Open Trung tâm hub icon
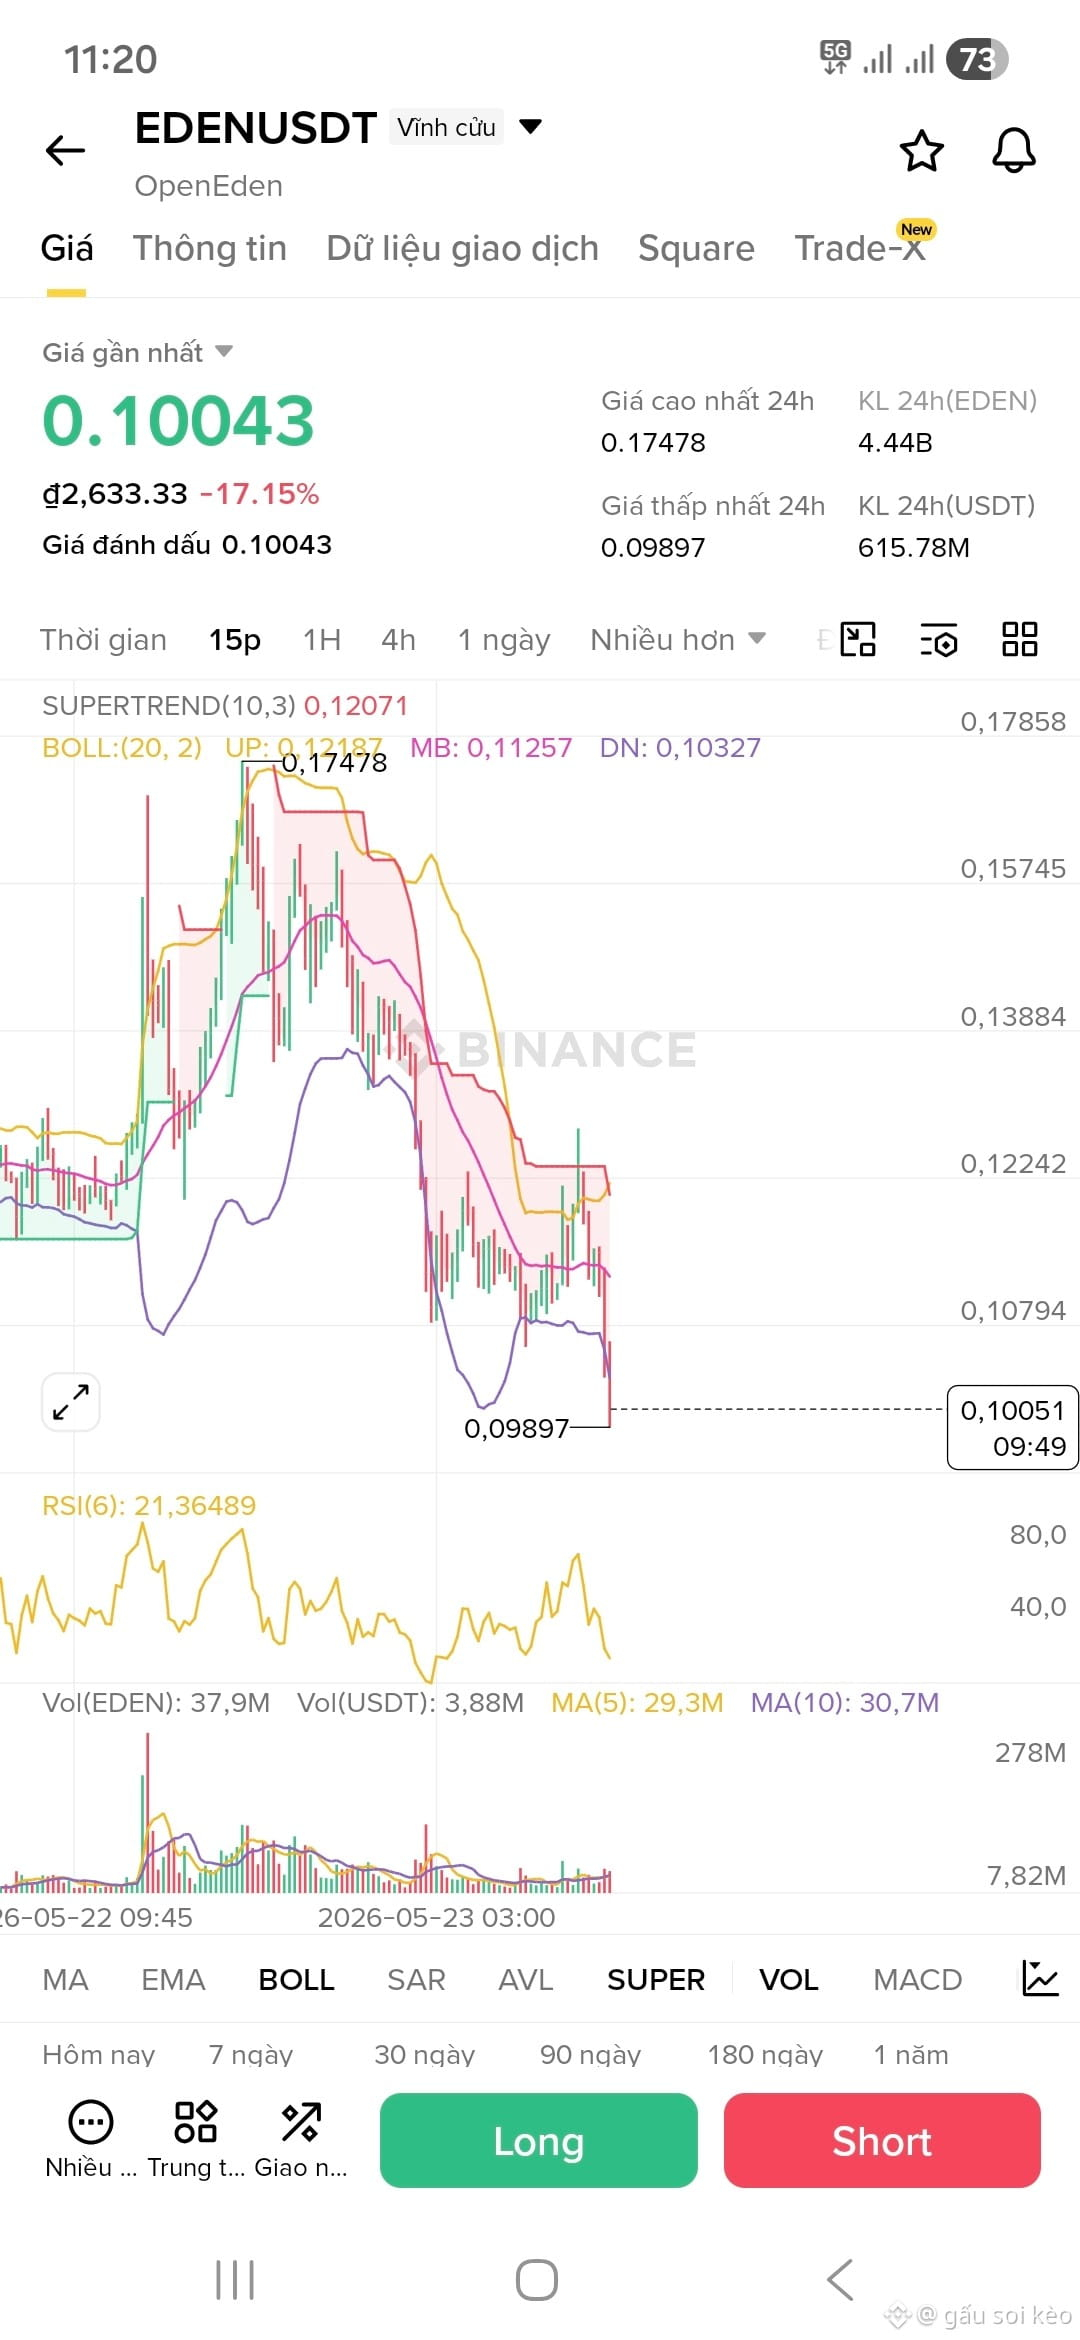 (x=196, y=2140)
